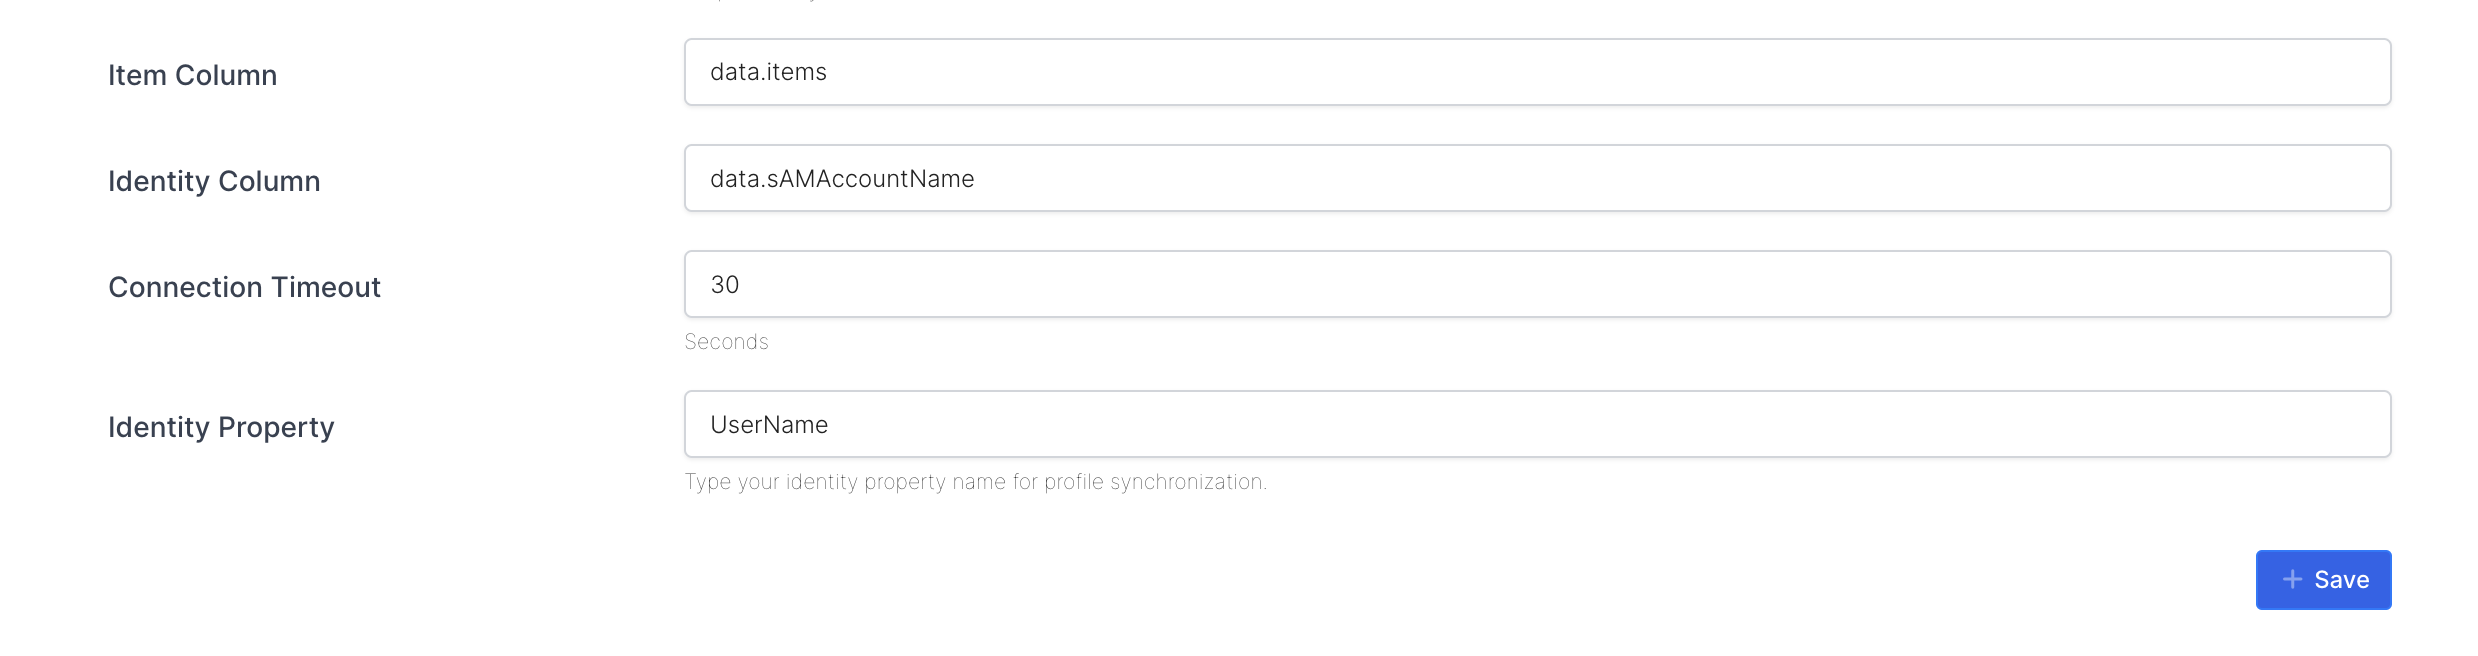Focus the Identity Column text box

[x=1537, y=178]
